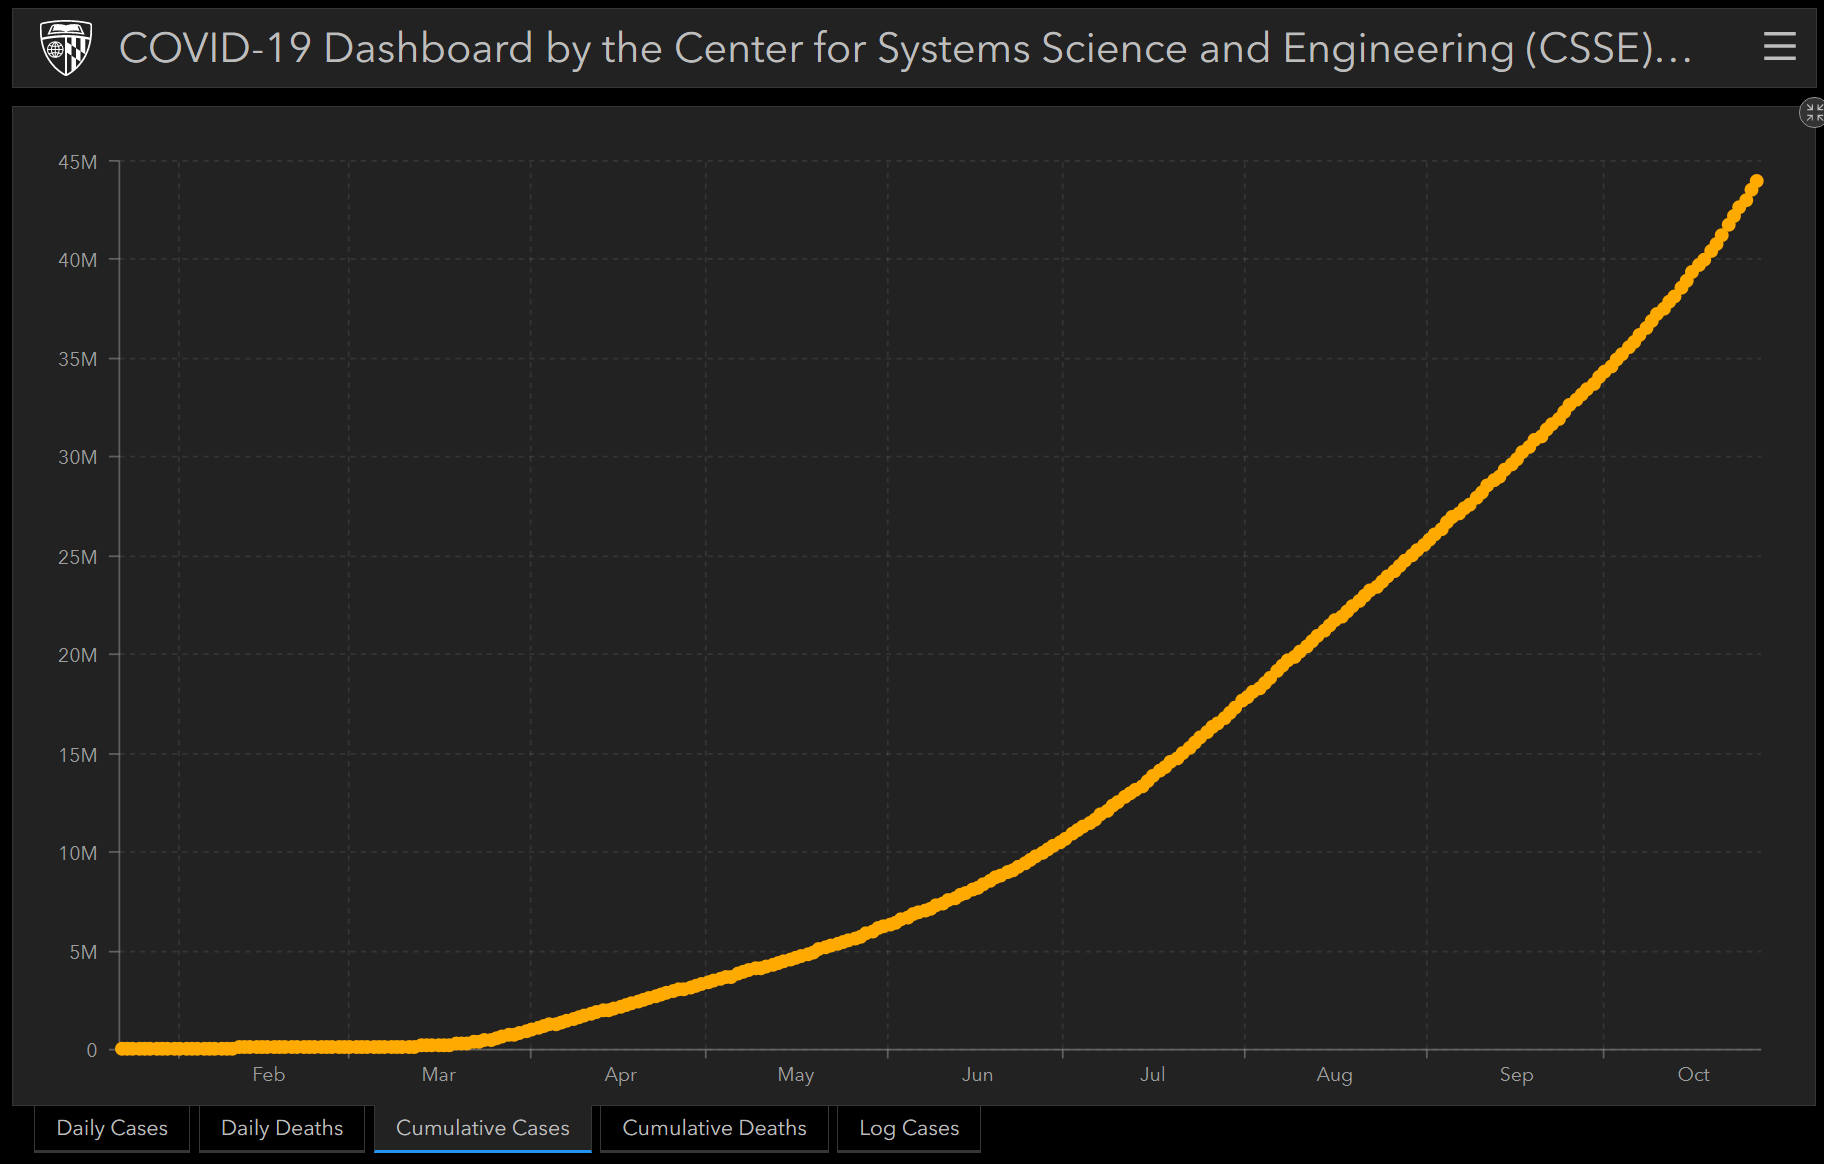Click the Apr month axis label

[x=620, y=1075]
